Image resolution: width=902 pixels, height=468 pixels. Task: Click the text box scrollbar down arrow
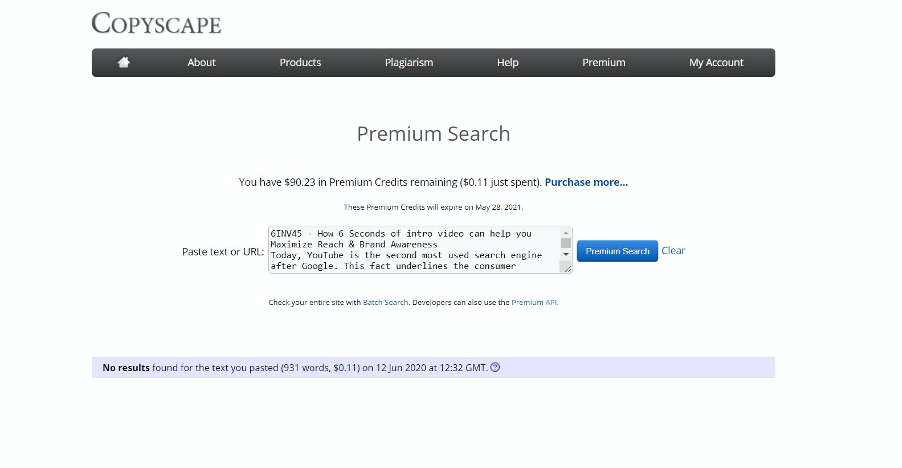point(566,254)
